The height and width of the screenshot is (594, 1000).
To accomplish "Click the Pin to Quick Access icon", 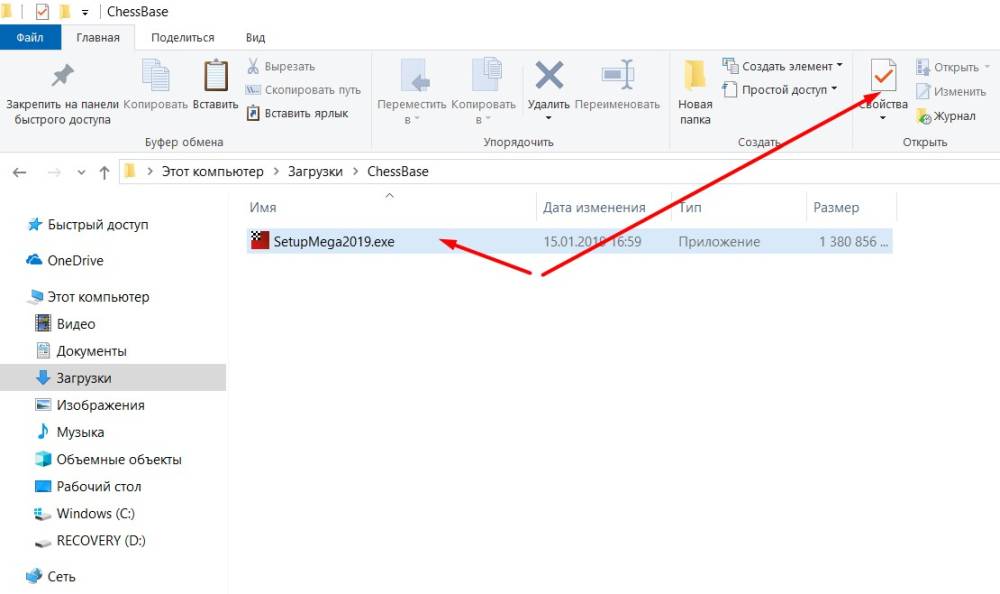I will point(62,76).
